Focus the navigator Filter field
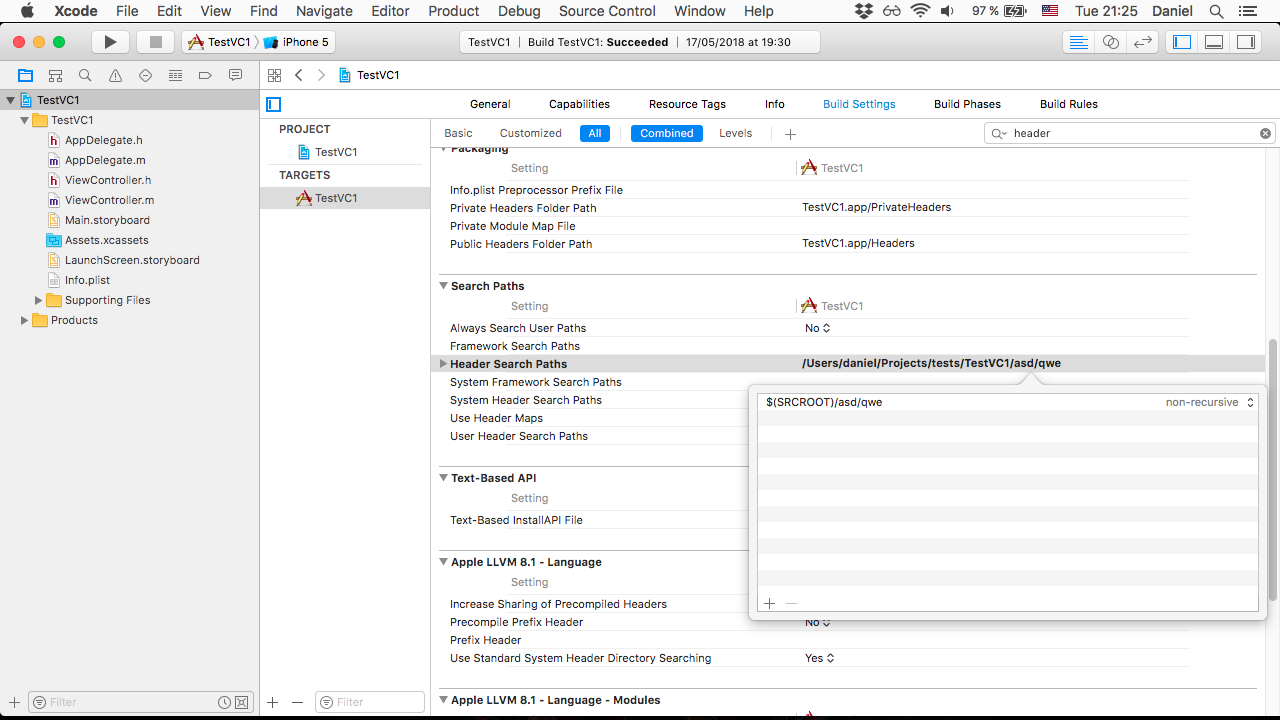 pos(140,702)
